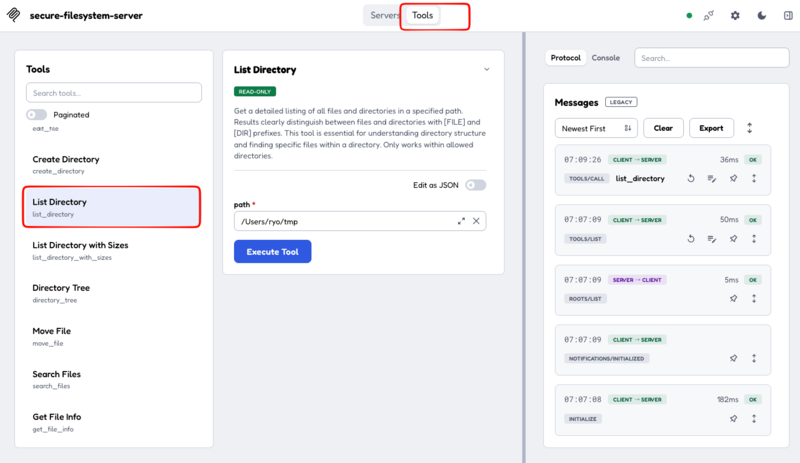Click the SERVER → CLIENT badge
The image size is (800, 463).
coord(637,280)
